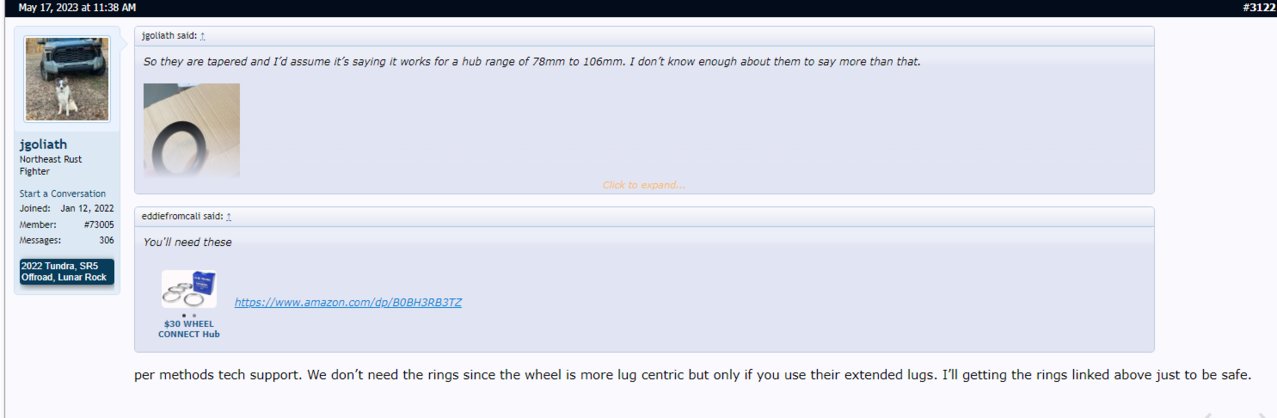Start a Conversation with jgoliath
This screenshot has width=1277, height=418.
[x=62, y=193]
